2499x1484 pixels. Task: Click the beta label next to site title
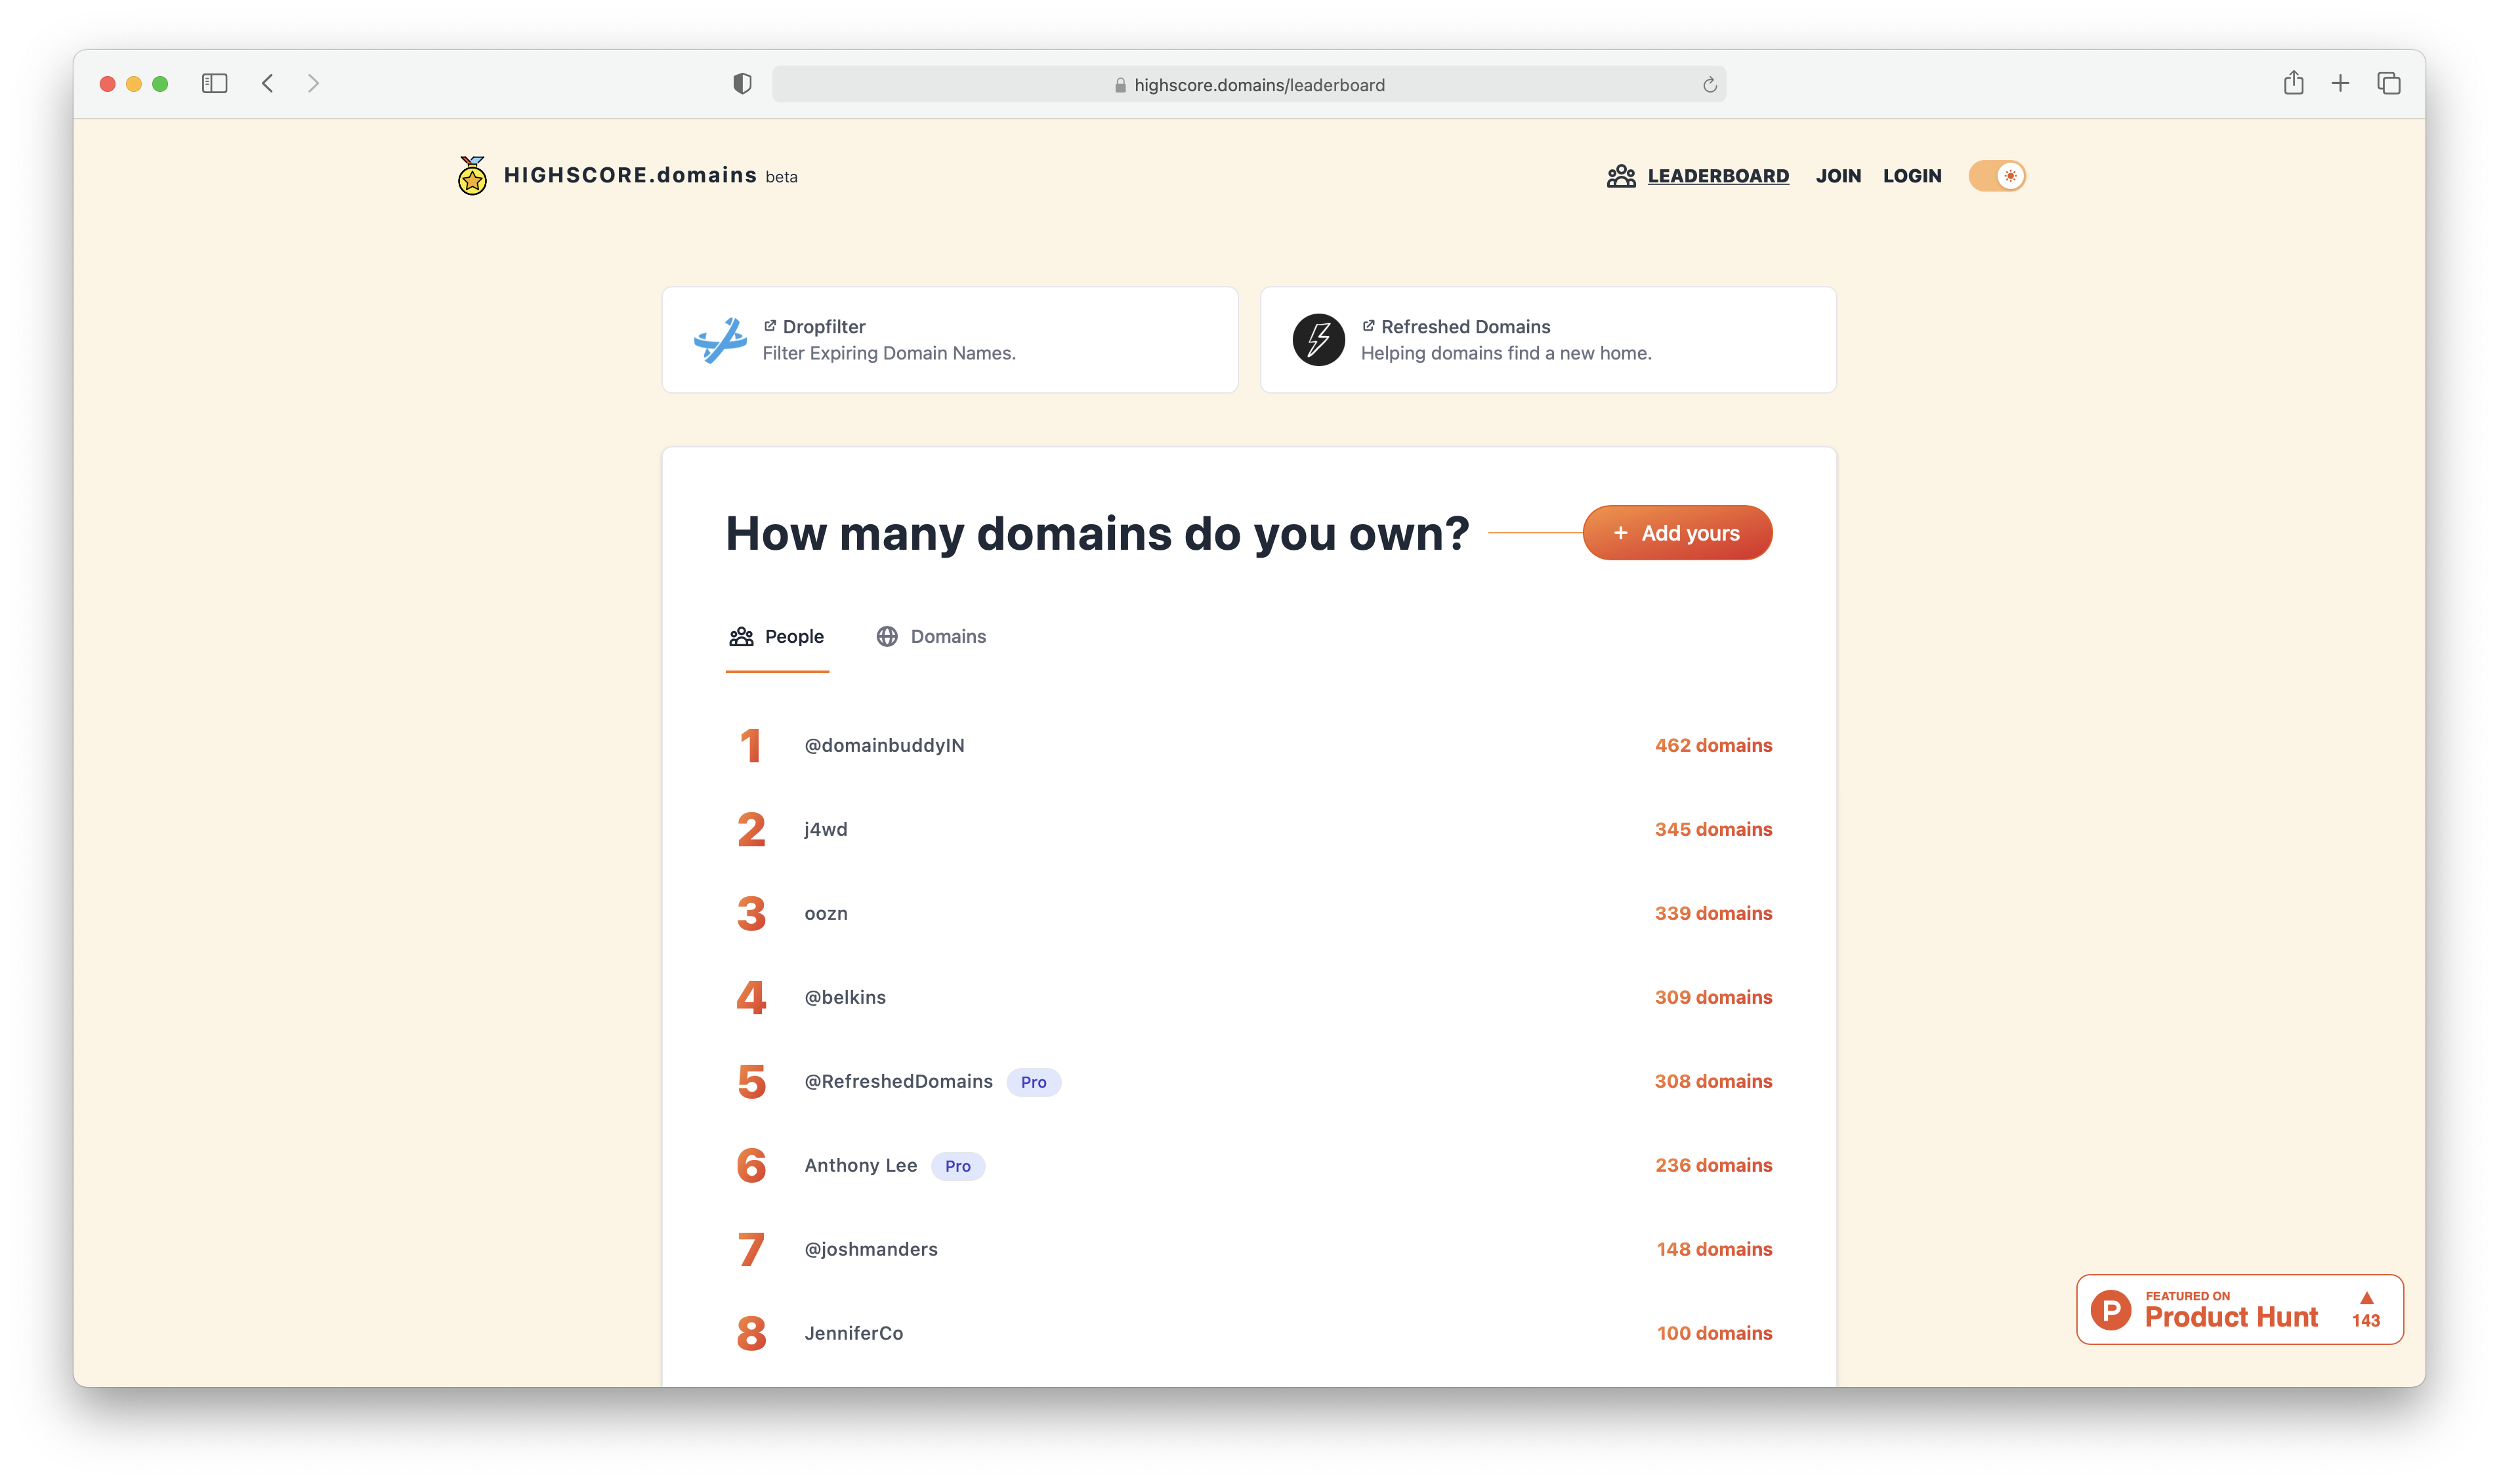click(781, 177)
